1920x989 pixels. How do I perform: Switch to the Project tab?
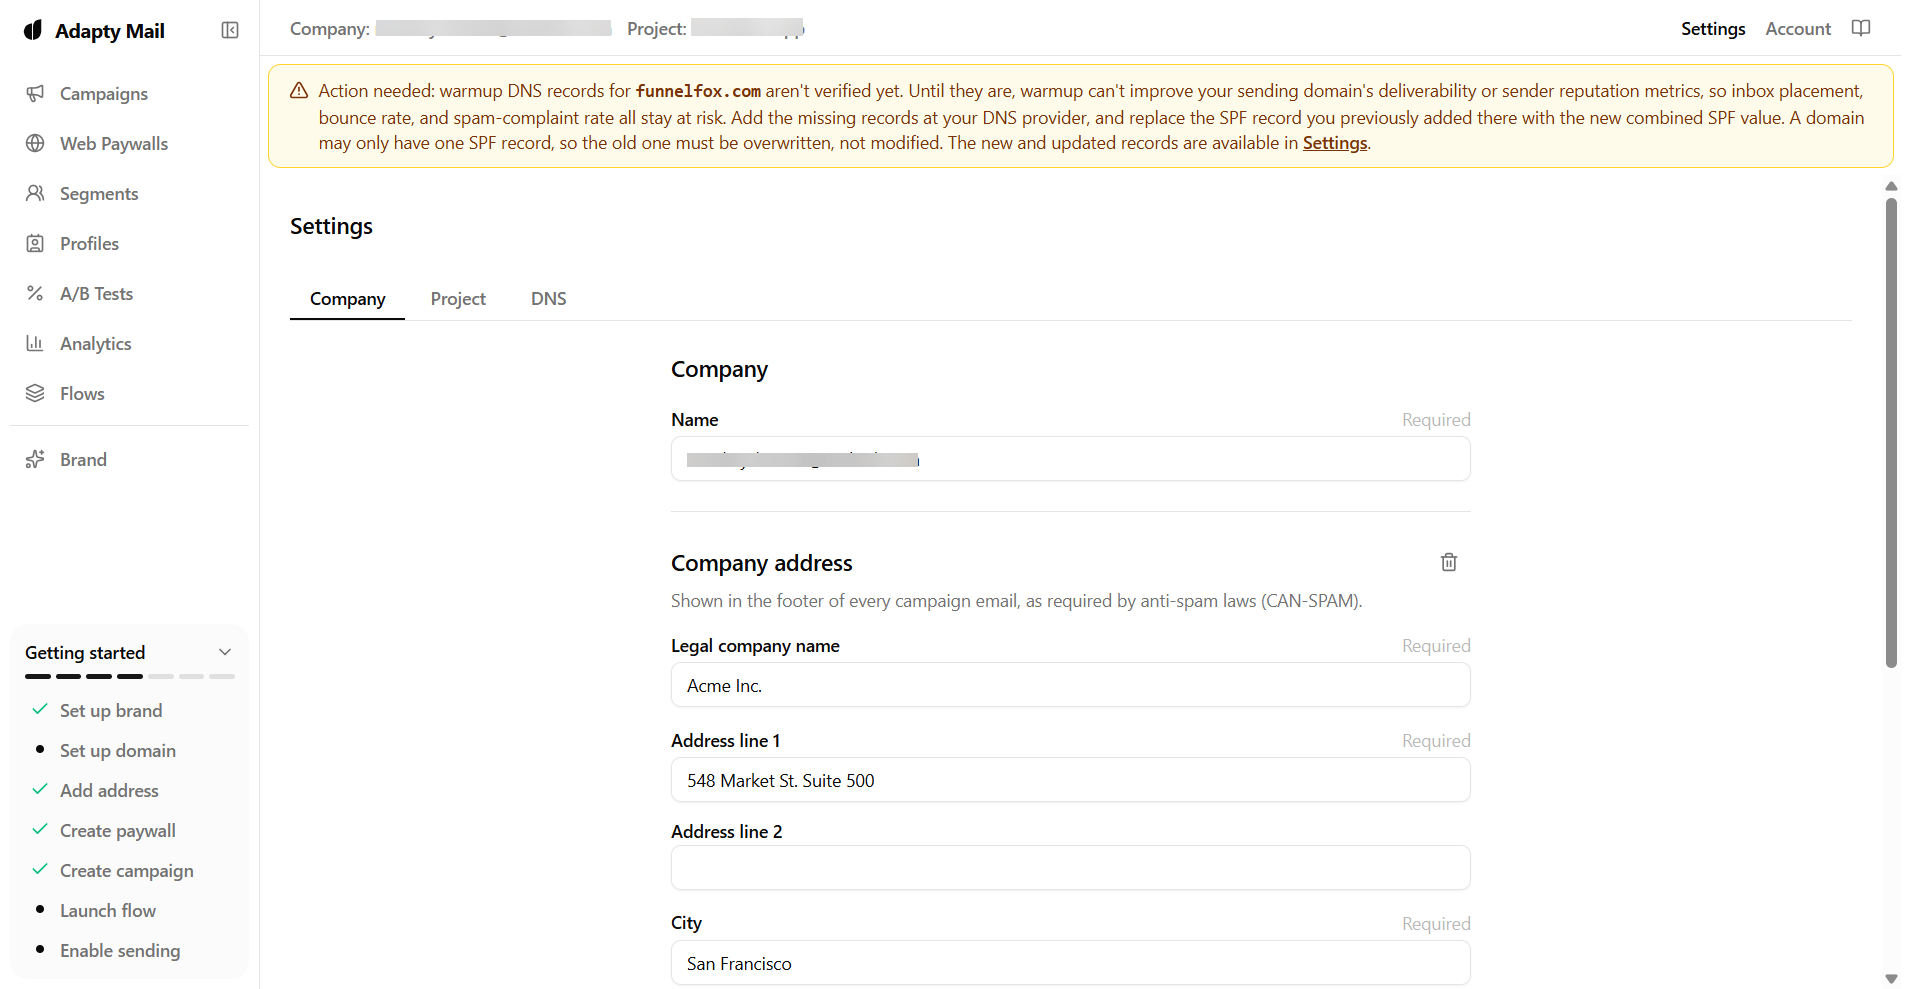click(458, 299)
